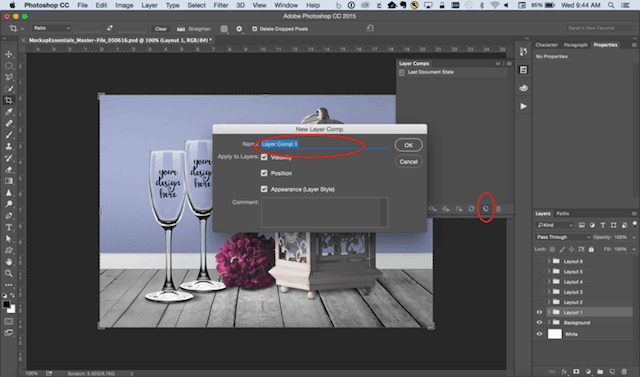Select the Polygonal Lasso tool

coord(9,77)
